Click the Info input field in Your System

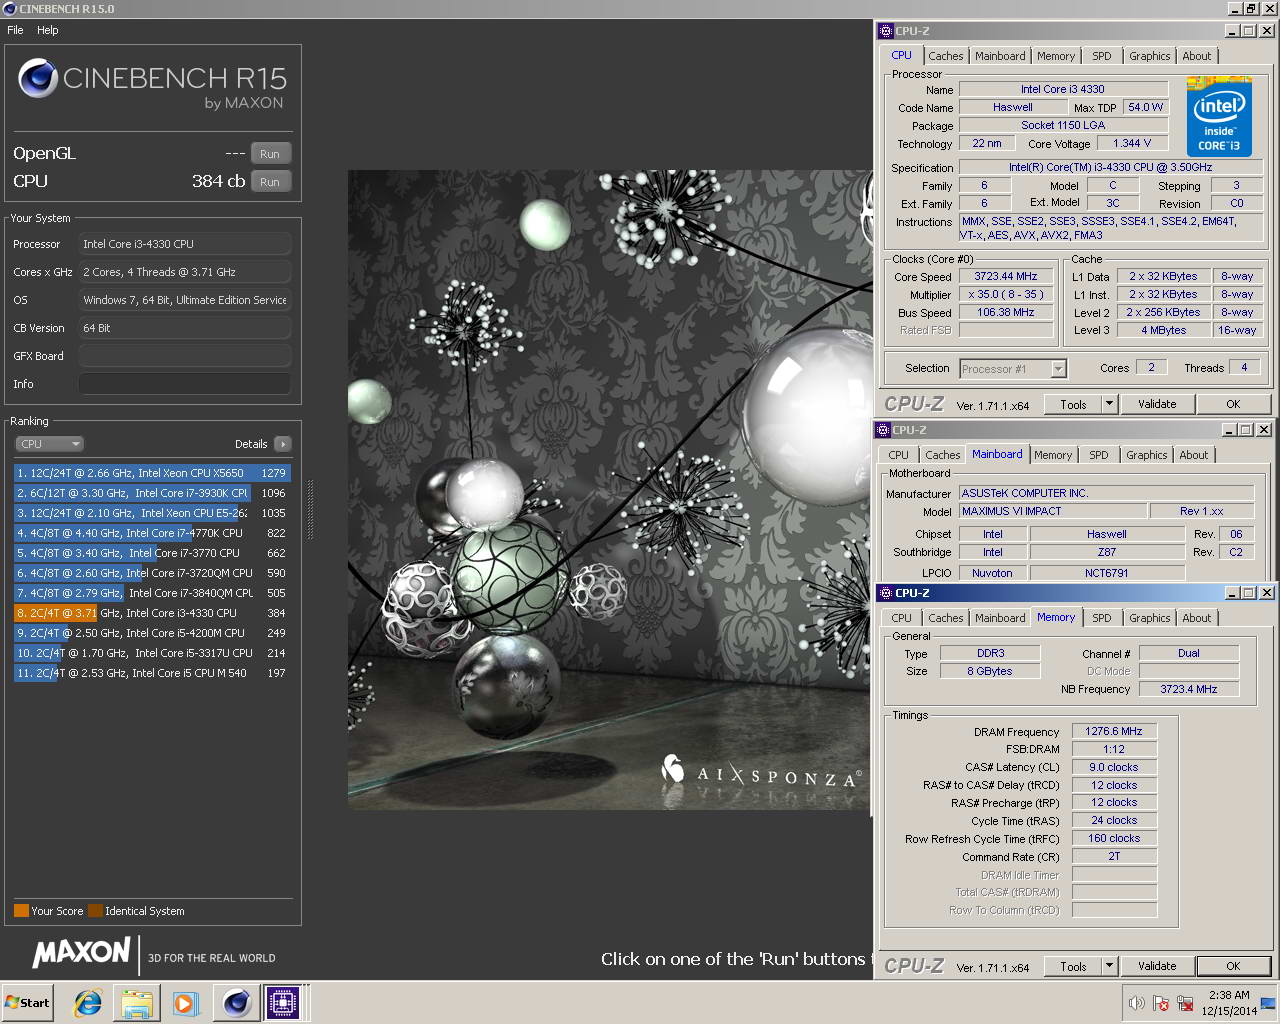(x=185, y=384)
